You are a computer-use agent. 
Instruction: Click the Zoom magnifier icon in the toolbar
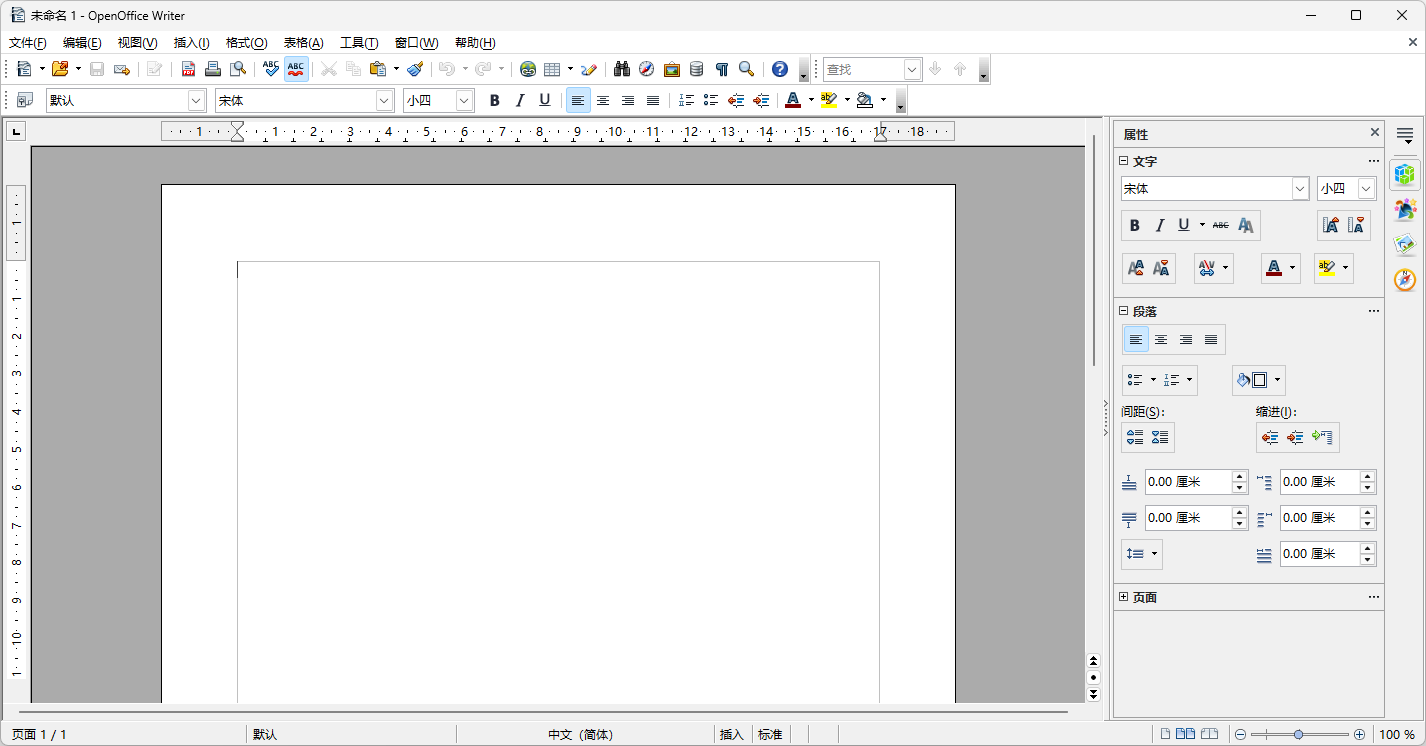click(x=746, y=69)
